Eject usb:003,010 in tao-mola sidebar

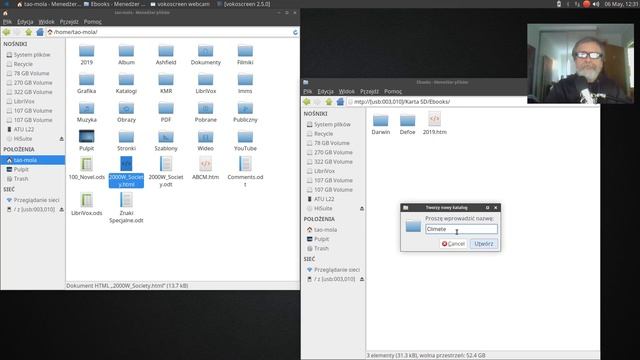(x=62, y=209)
